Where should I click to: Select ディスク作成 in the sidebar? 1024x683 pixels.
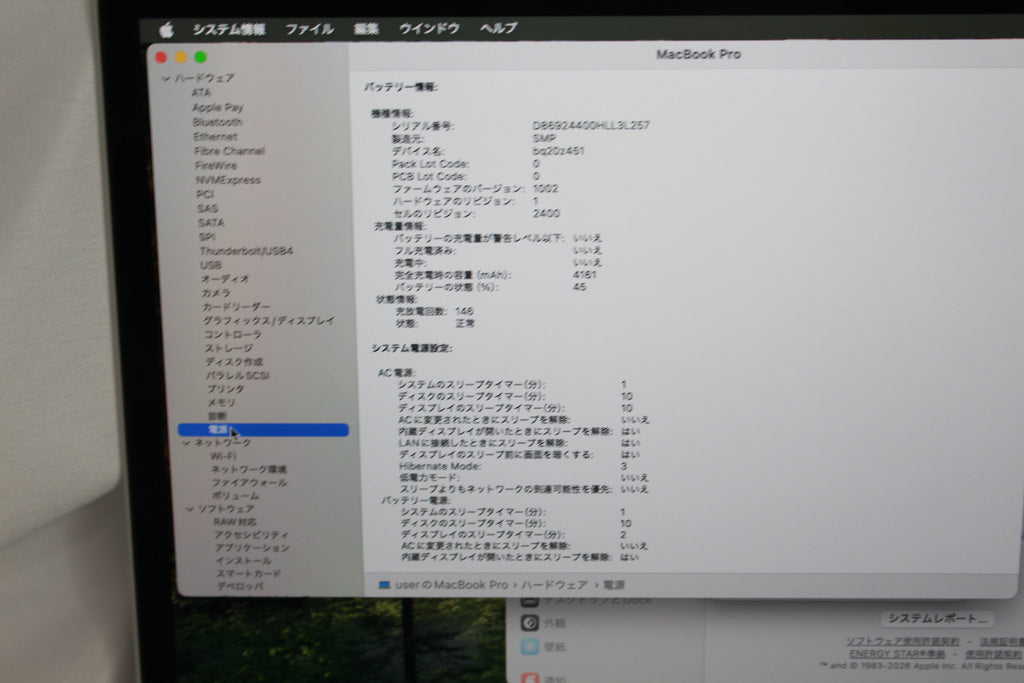pyautogui.click(x=234, y=362)
